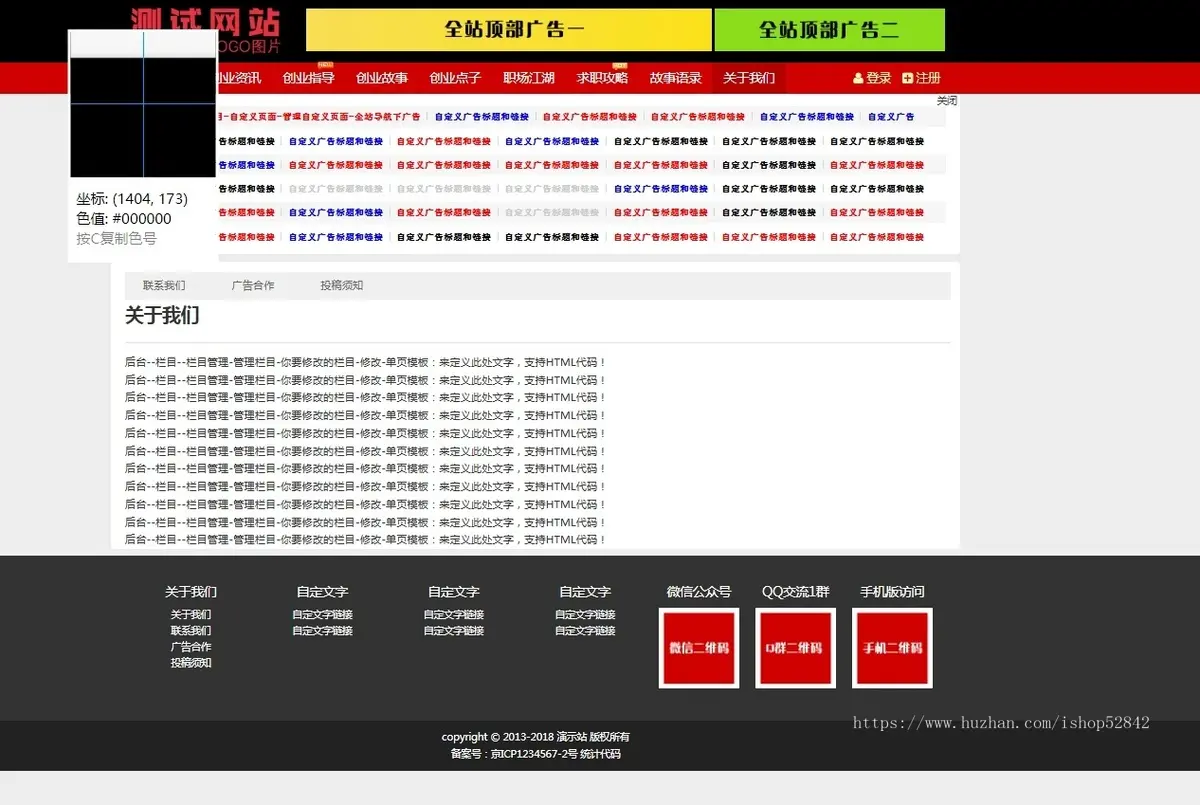Image resolution: width=1200 pixels, height=805 pixels.
Task: Select the highlighted 关于我们 navbar item
Action: coord(749,78)
